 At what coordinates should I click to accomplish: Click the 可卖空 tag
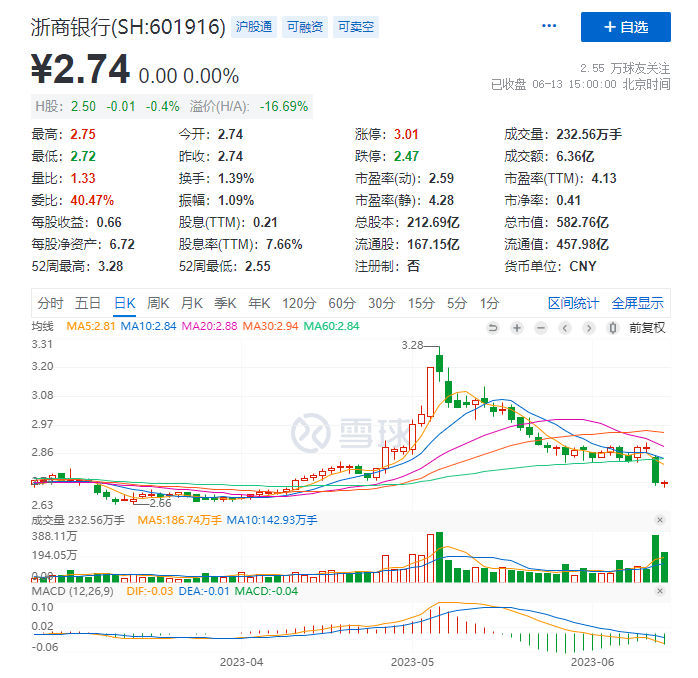(356, 27)
